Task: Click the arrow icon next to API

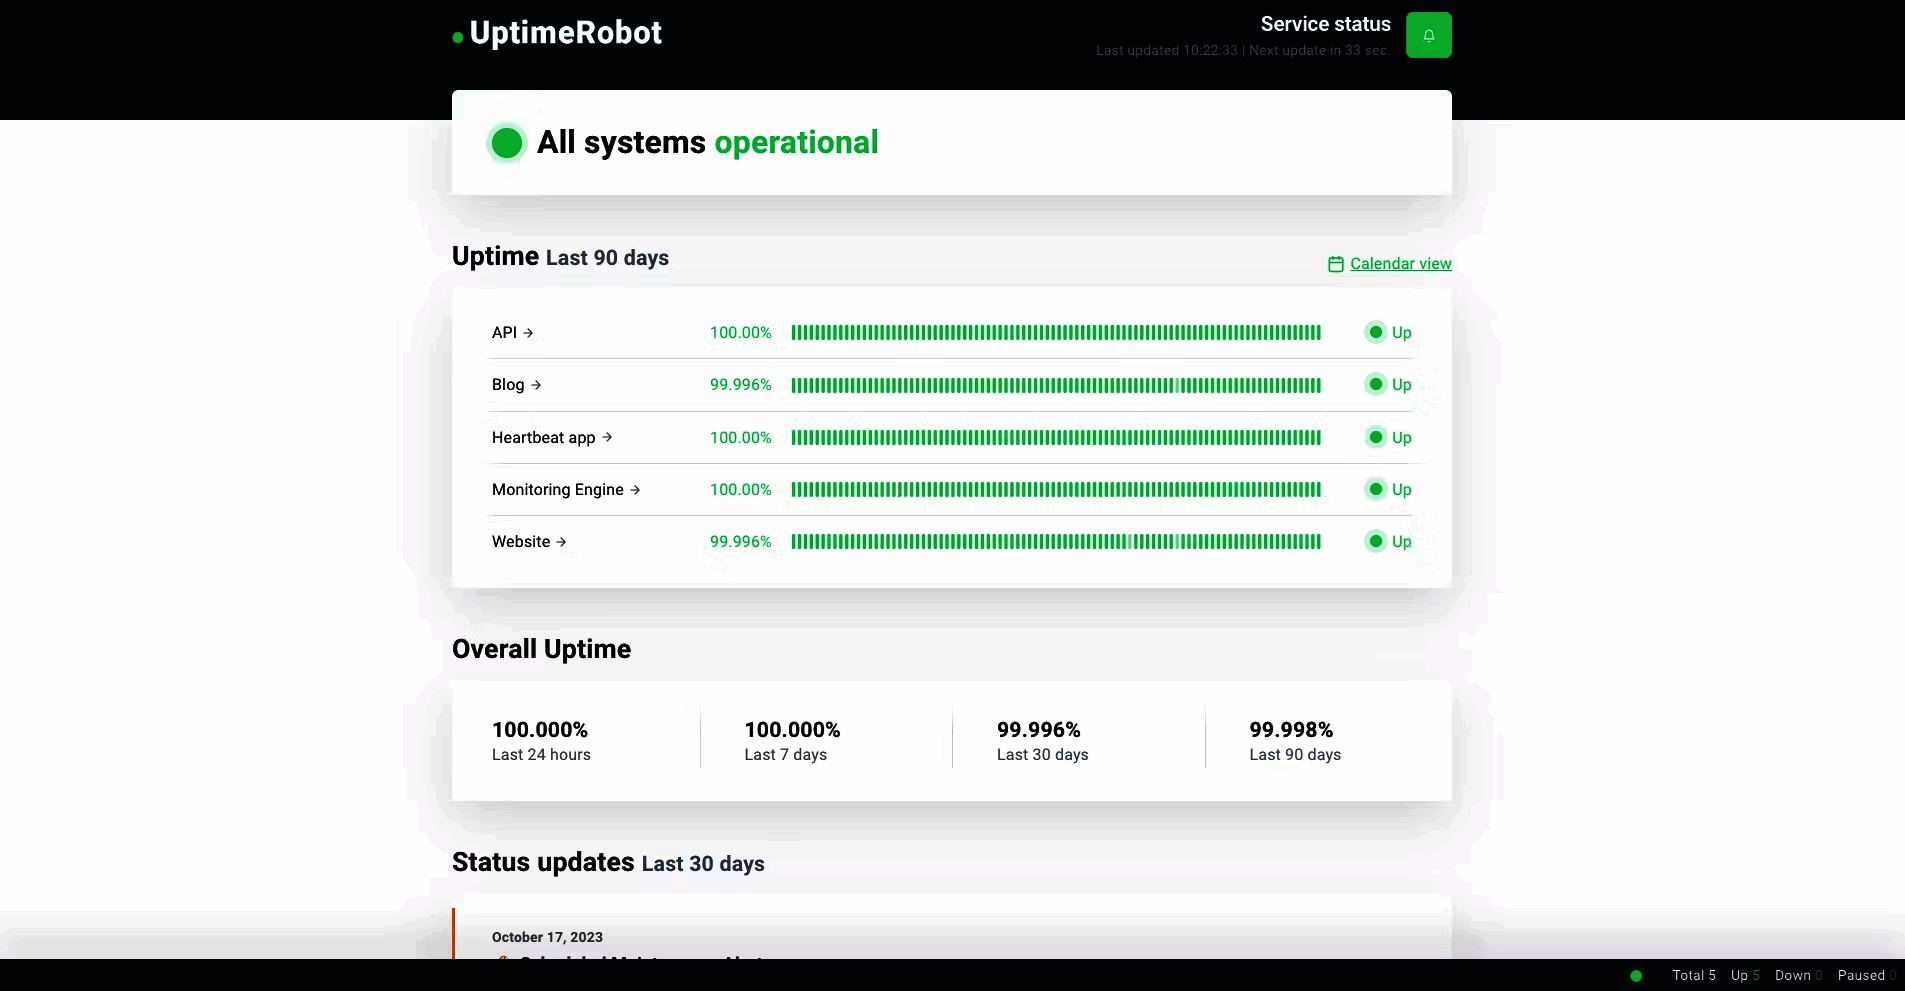Action: (x=528, y=333)
